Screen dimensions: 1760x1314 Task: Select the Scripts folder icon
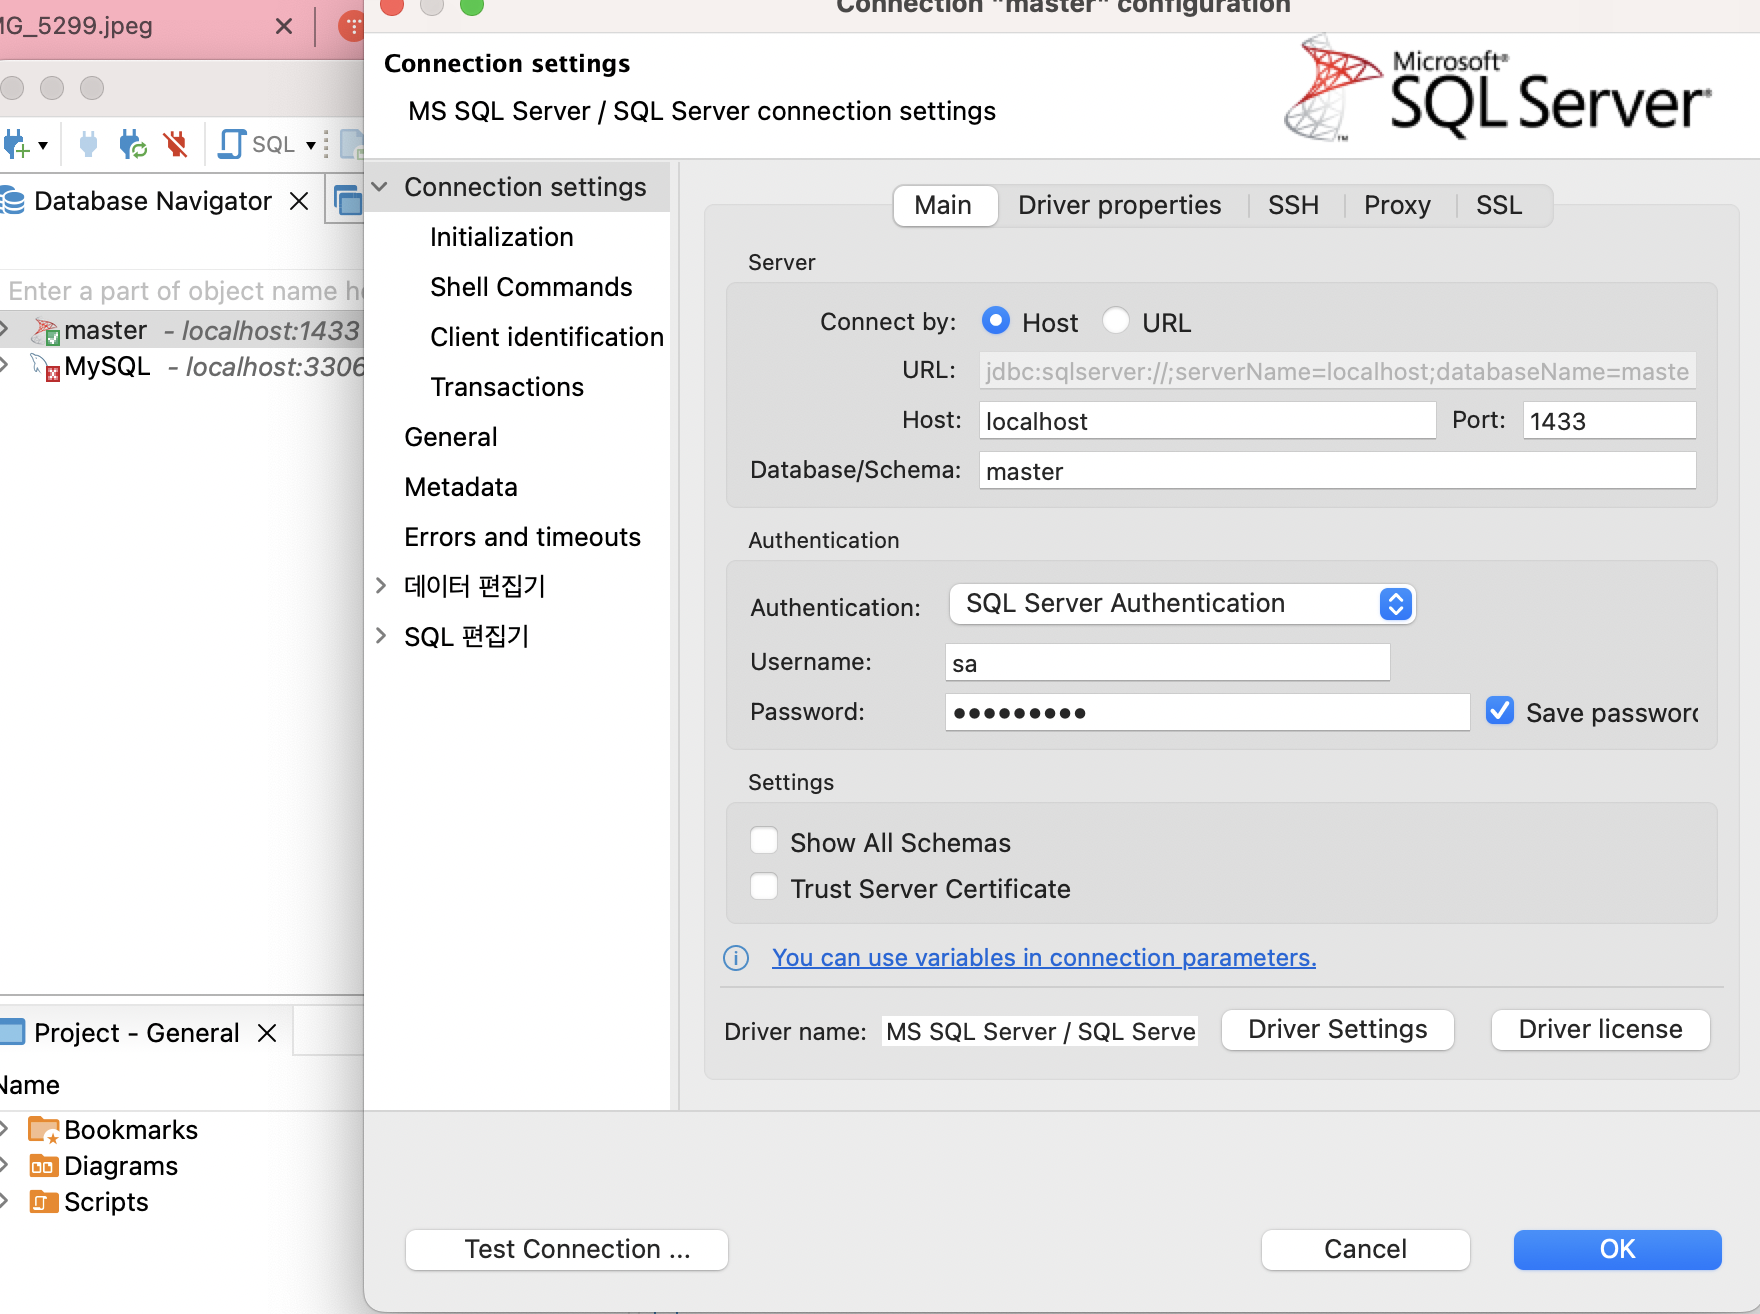[x=44, y=1202]
